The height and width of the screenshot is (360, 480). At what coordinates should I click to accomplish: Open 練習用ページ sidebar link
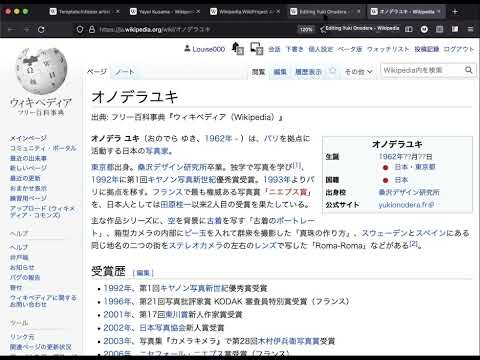pos(28,198)
